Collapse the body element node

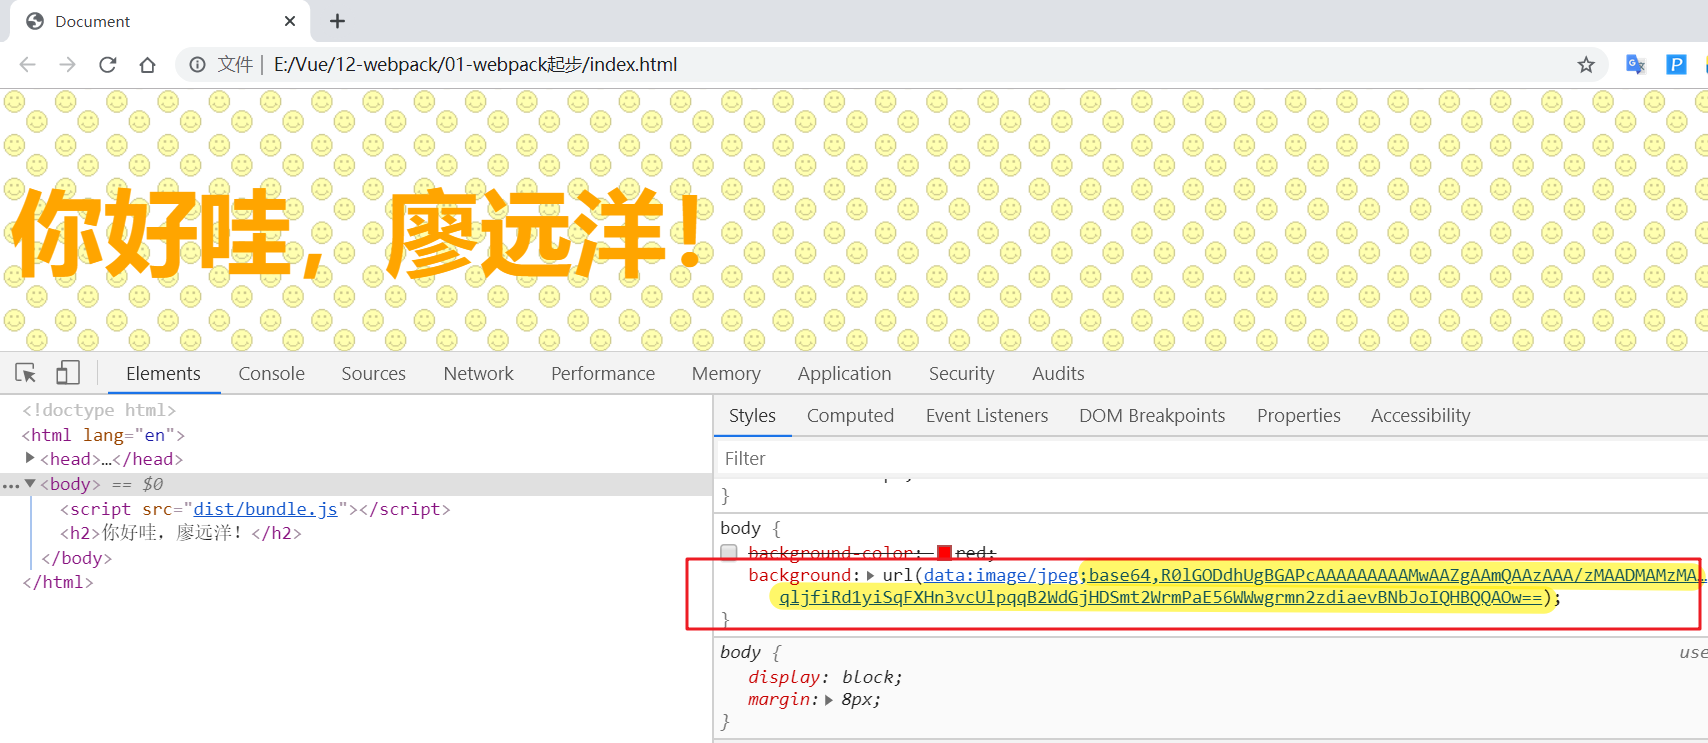pyautogui.click(x=30, y=483)
